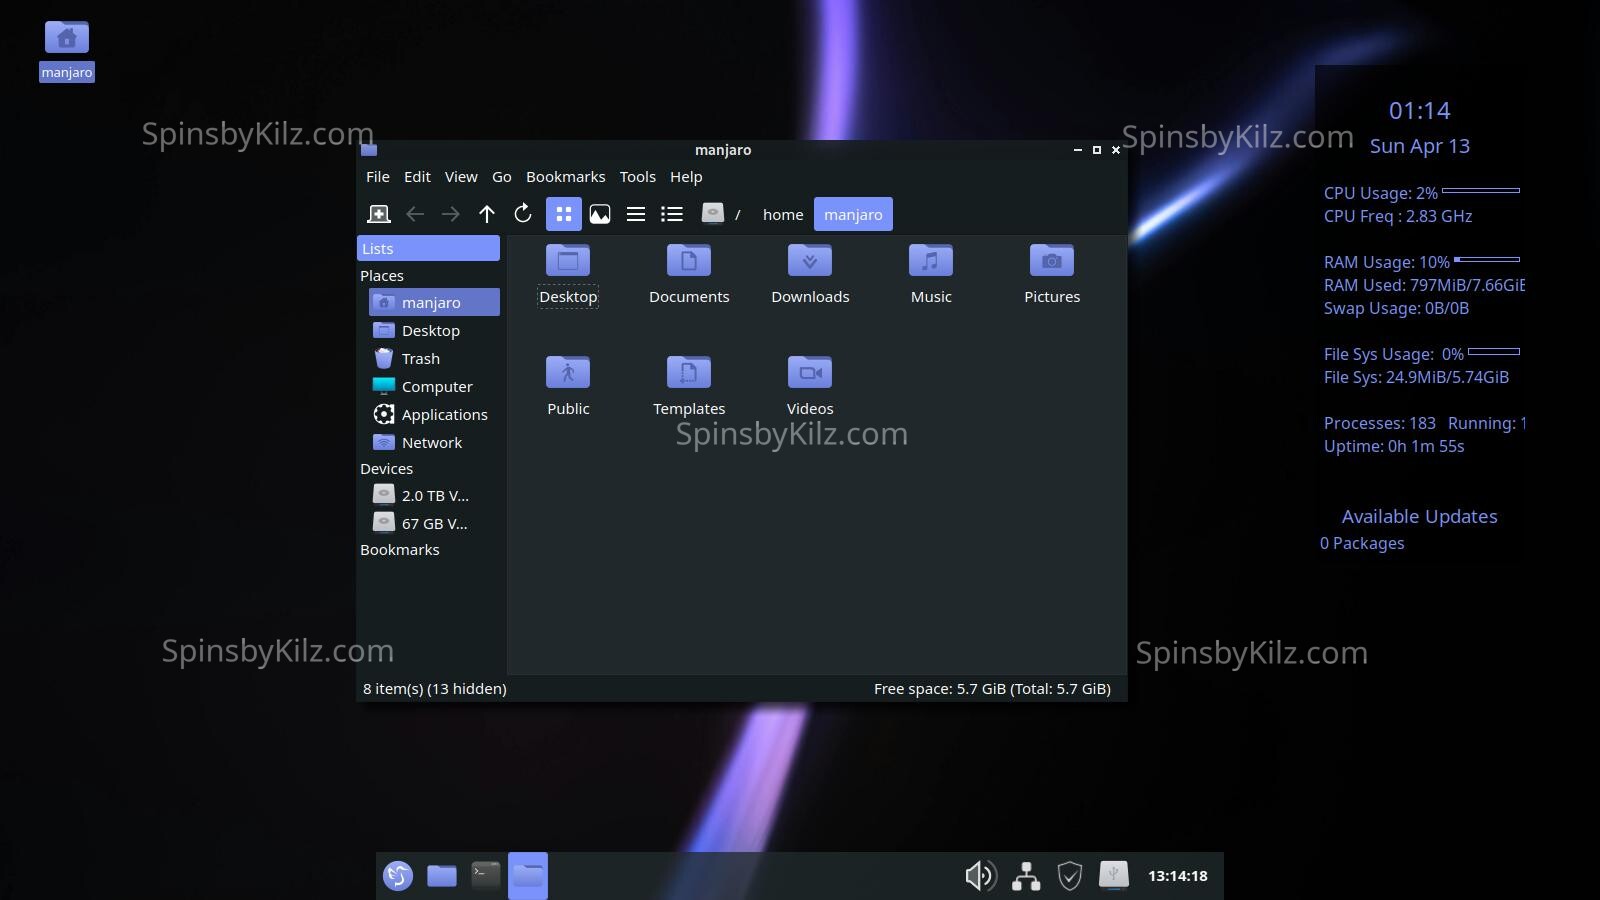Launch terminal from the panel

[x=486, y=876]
